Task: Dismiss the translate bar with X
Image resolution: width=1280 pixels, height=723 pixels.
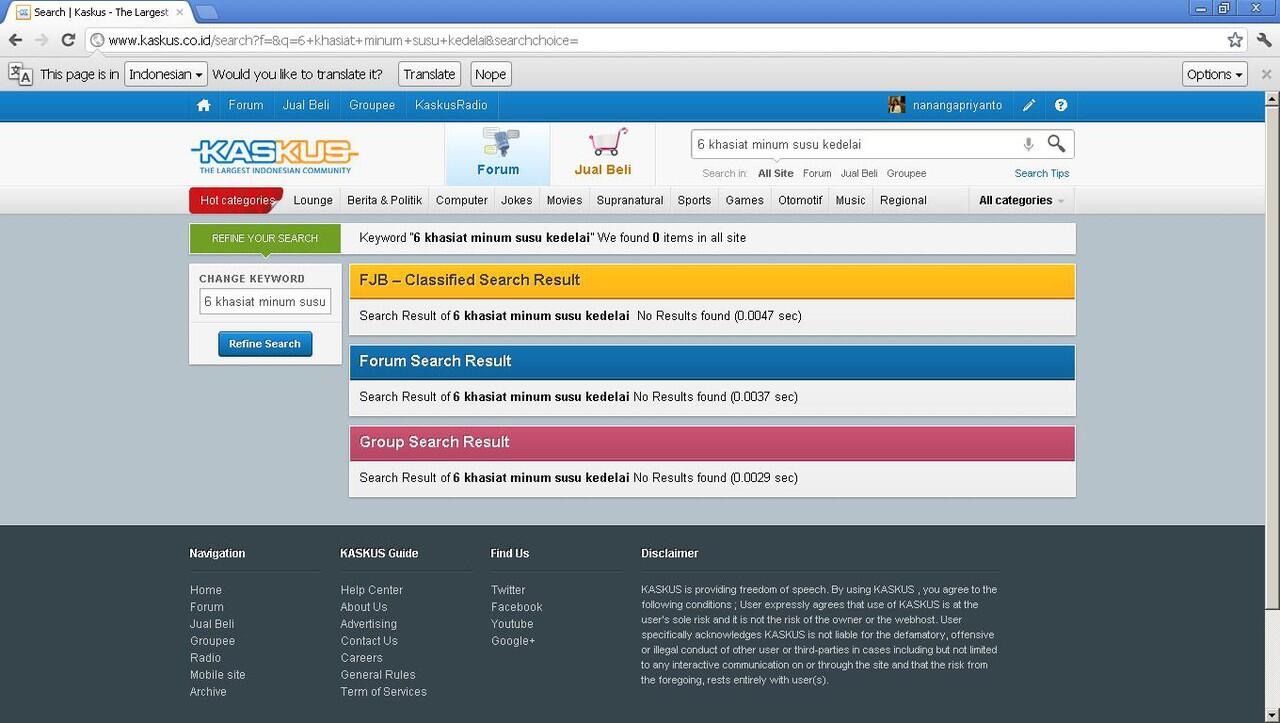Action: click(x=1266, y=74)
